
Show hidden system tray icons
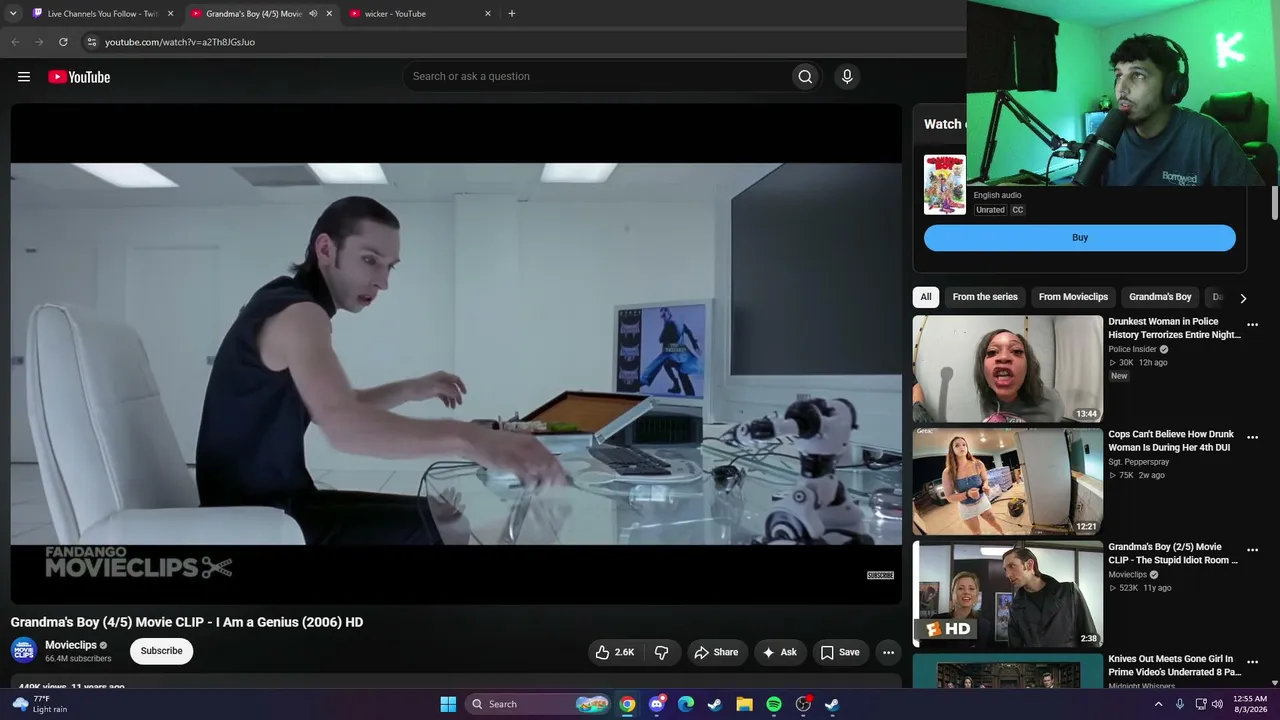pos(1159,704)
